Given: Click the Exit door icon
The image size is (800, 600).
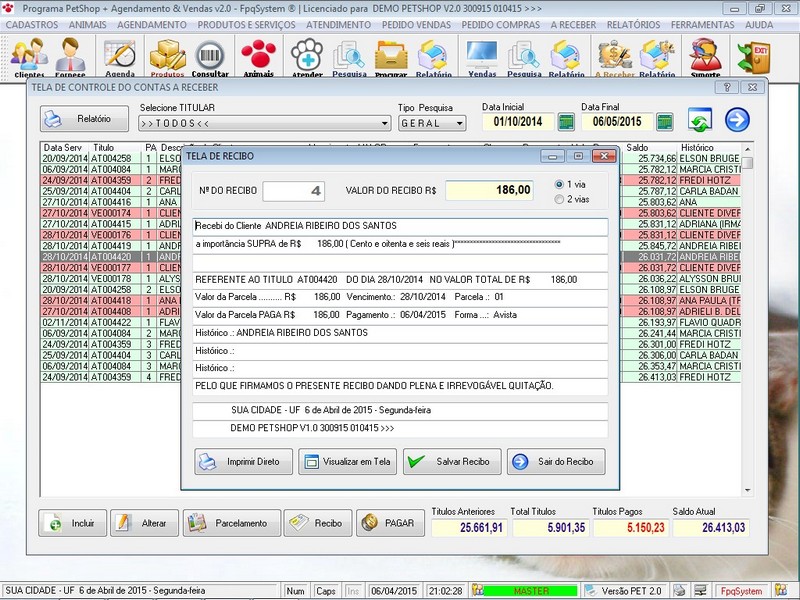Looking at the screenshot, I should [753, 56].
